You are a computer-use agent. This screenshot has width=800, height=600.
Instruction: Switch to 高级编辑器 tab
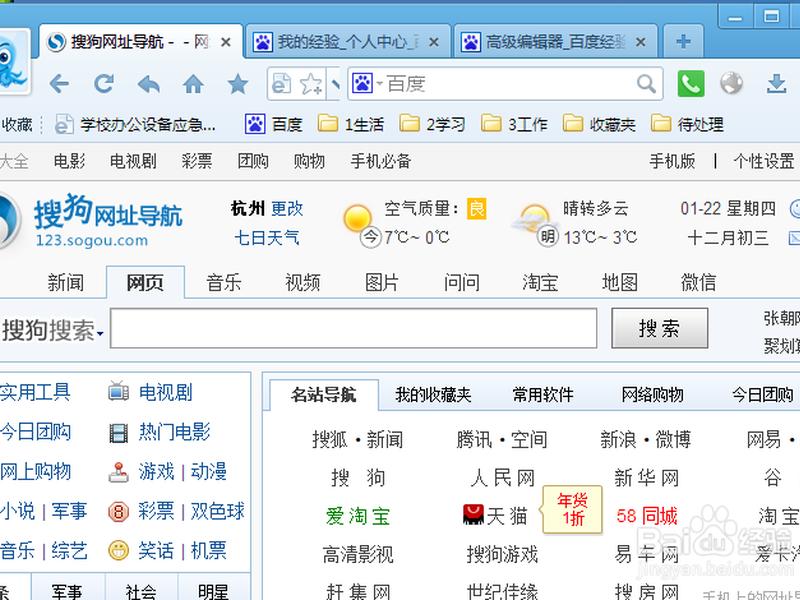tap(555, 42)
